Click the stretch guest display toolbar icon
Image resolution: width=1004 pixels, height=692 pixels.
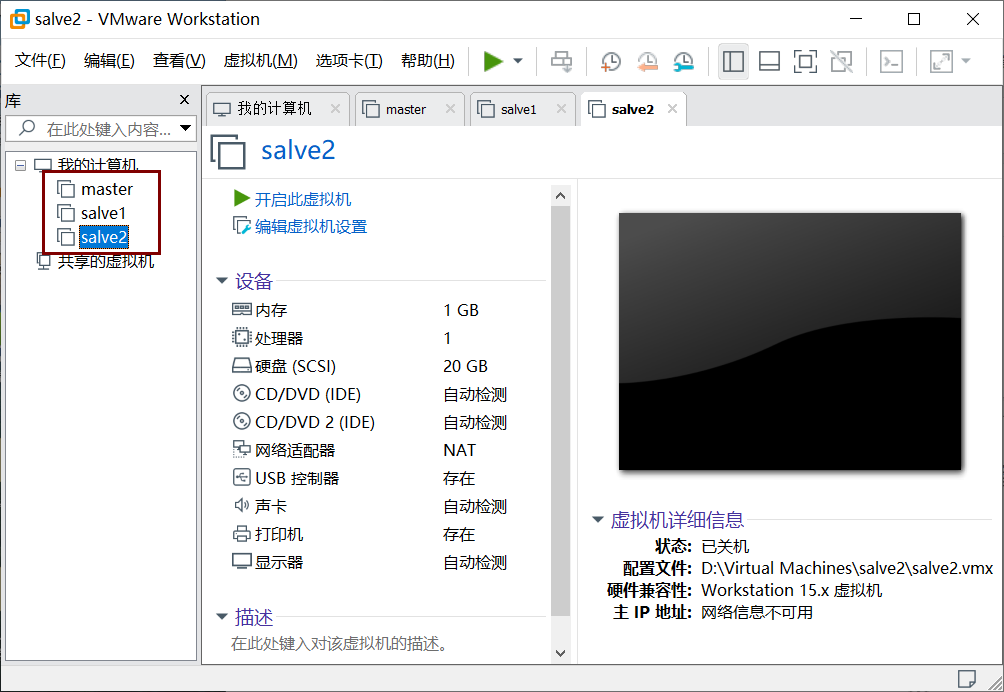point(941,61)
